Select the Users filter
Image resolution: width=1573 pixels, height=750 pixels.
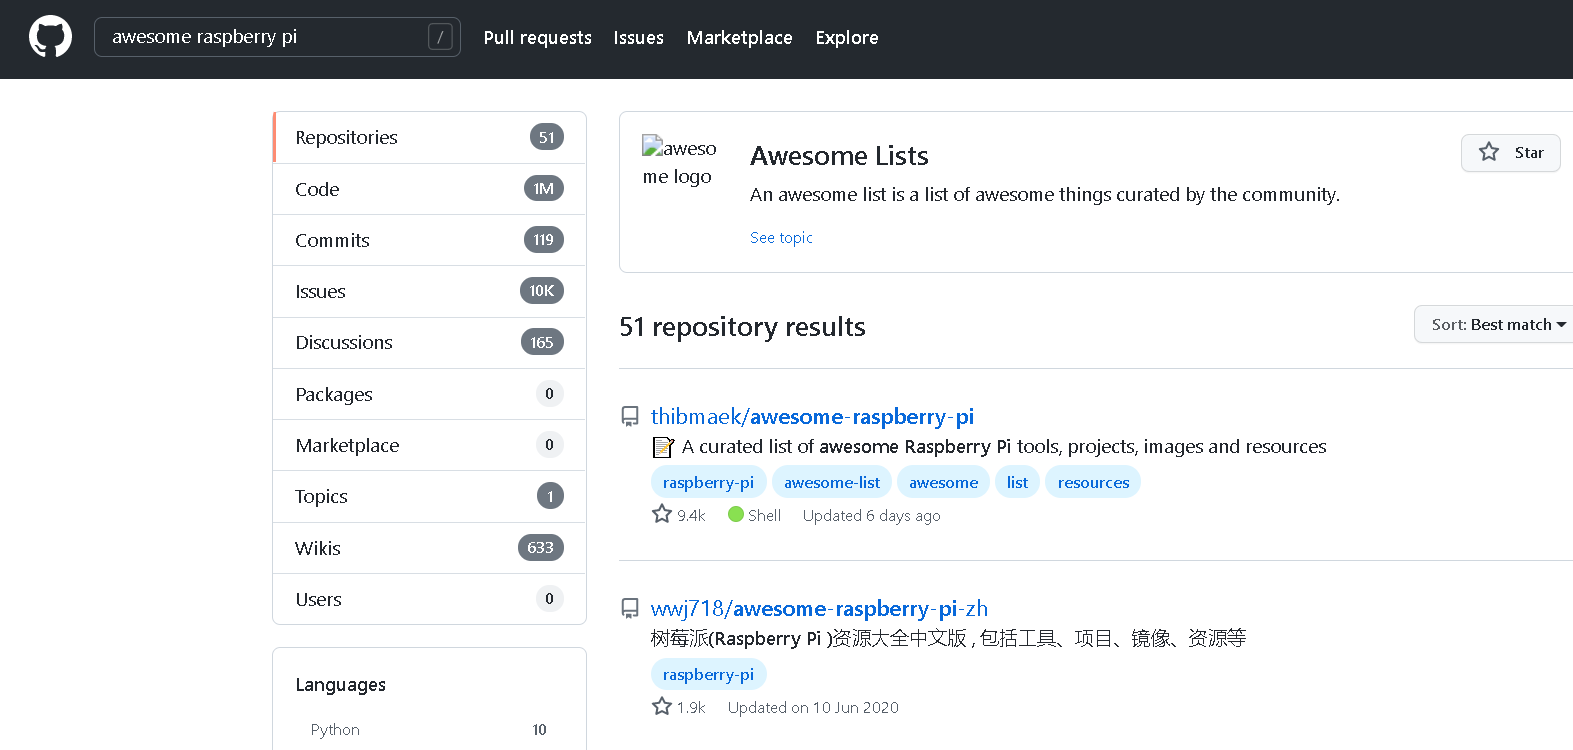(429, 599)
